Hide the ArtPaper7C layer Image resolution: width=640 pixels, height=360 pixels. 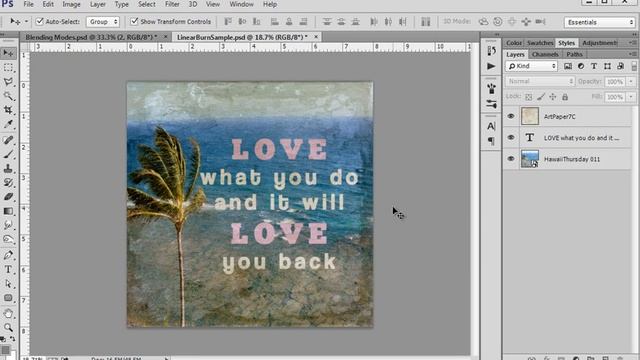(x=511, y=116)
